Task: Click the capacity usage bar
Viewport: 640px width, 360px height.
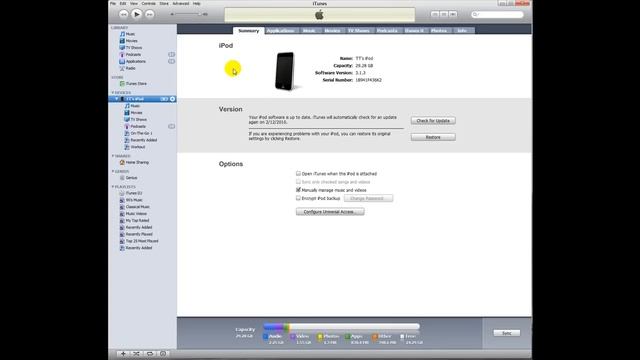Action: pyautogui.click(x=341, y=327)
